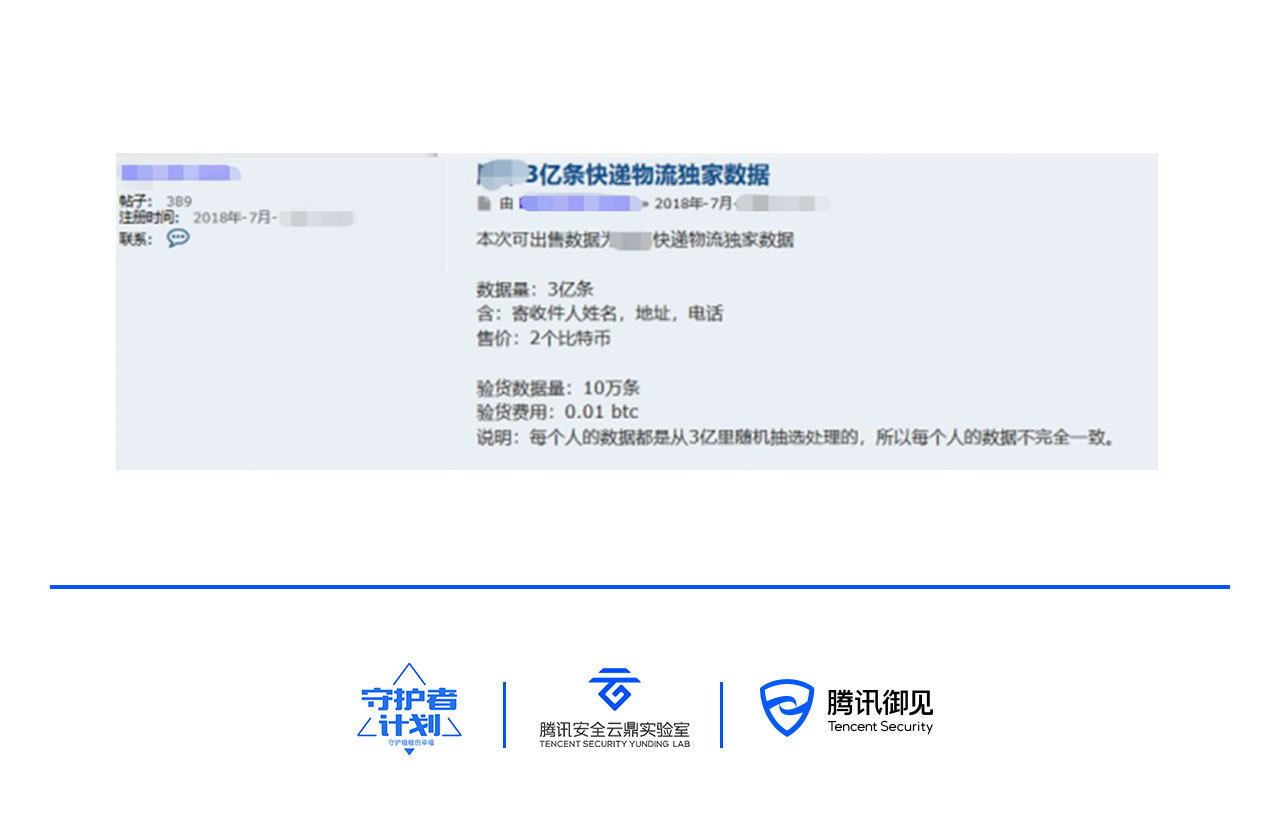
Task: Click the small document icon before 由
Action: click(484, 204)
